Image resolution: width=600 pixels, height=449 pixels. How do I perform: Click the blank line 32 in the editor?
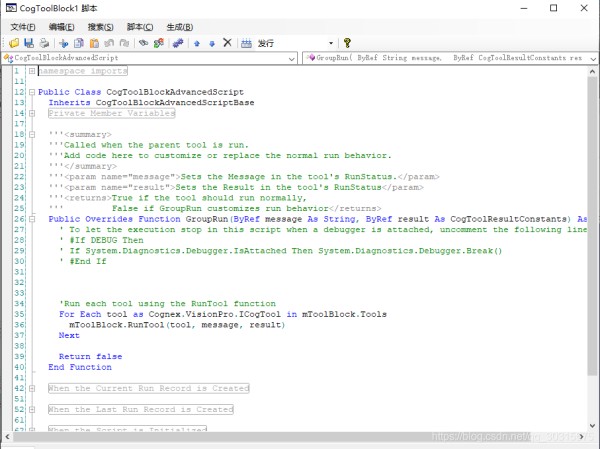click(x=306, y=282)
